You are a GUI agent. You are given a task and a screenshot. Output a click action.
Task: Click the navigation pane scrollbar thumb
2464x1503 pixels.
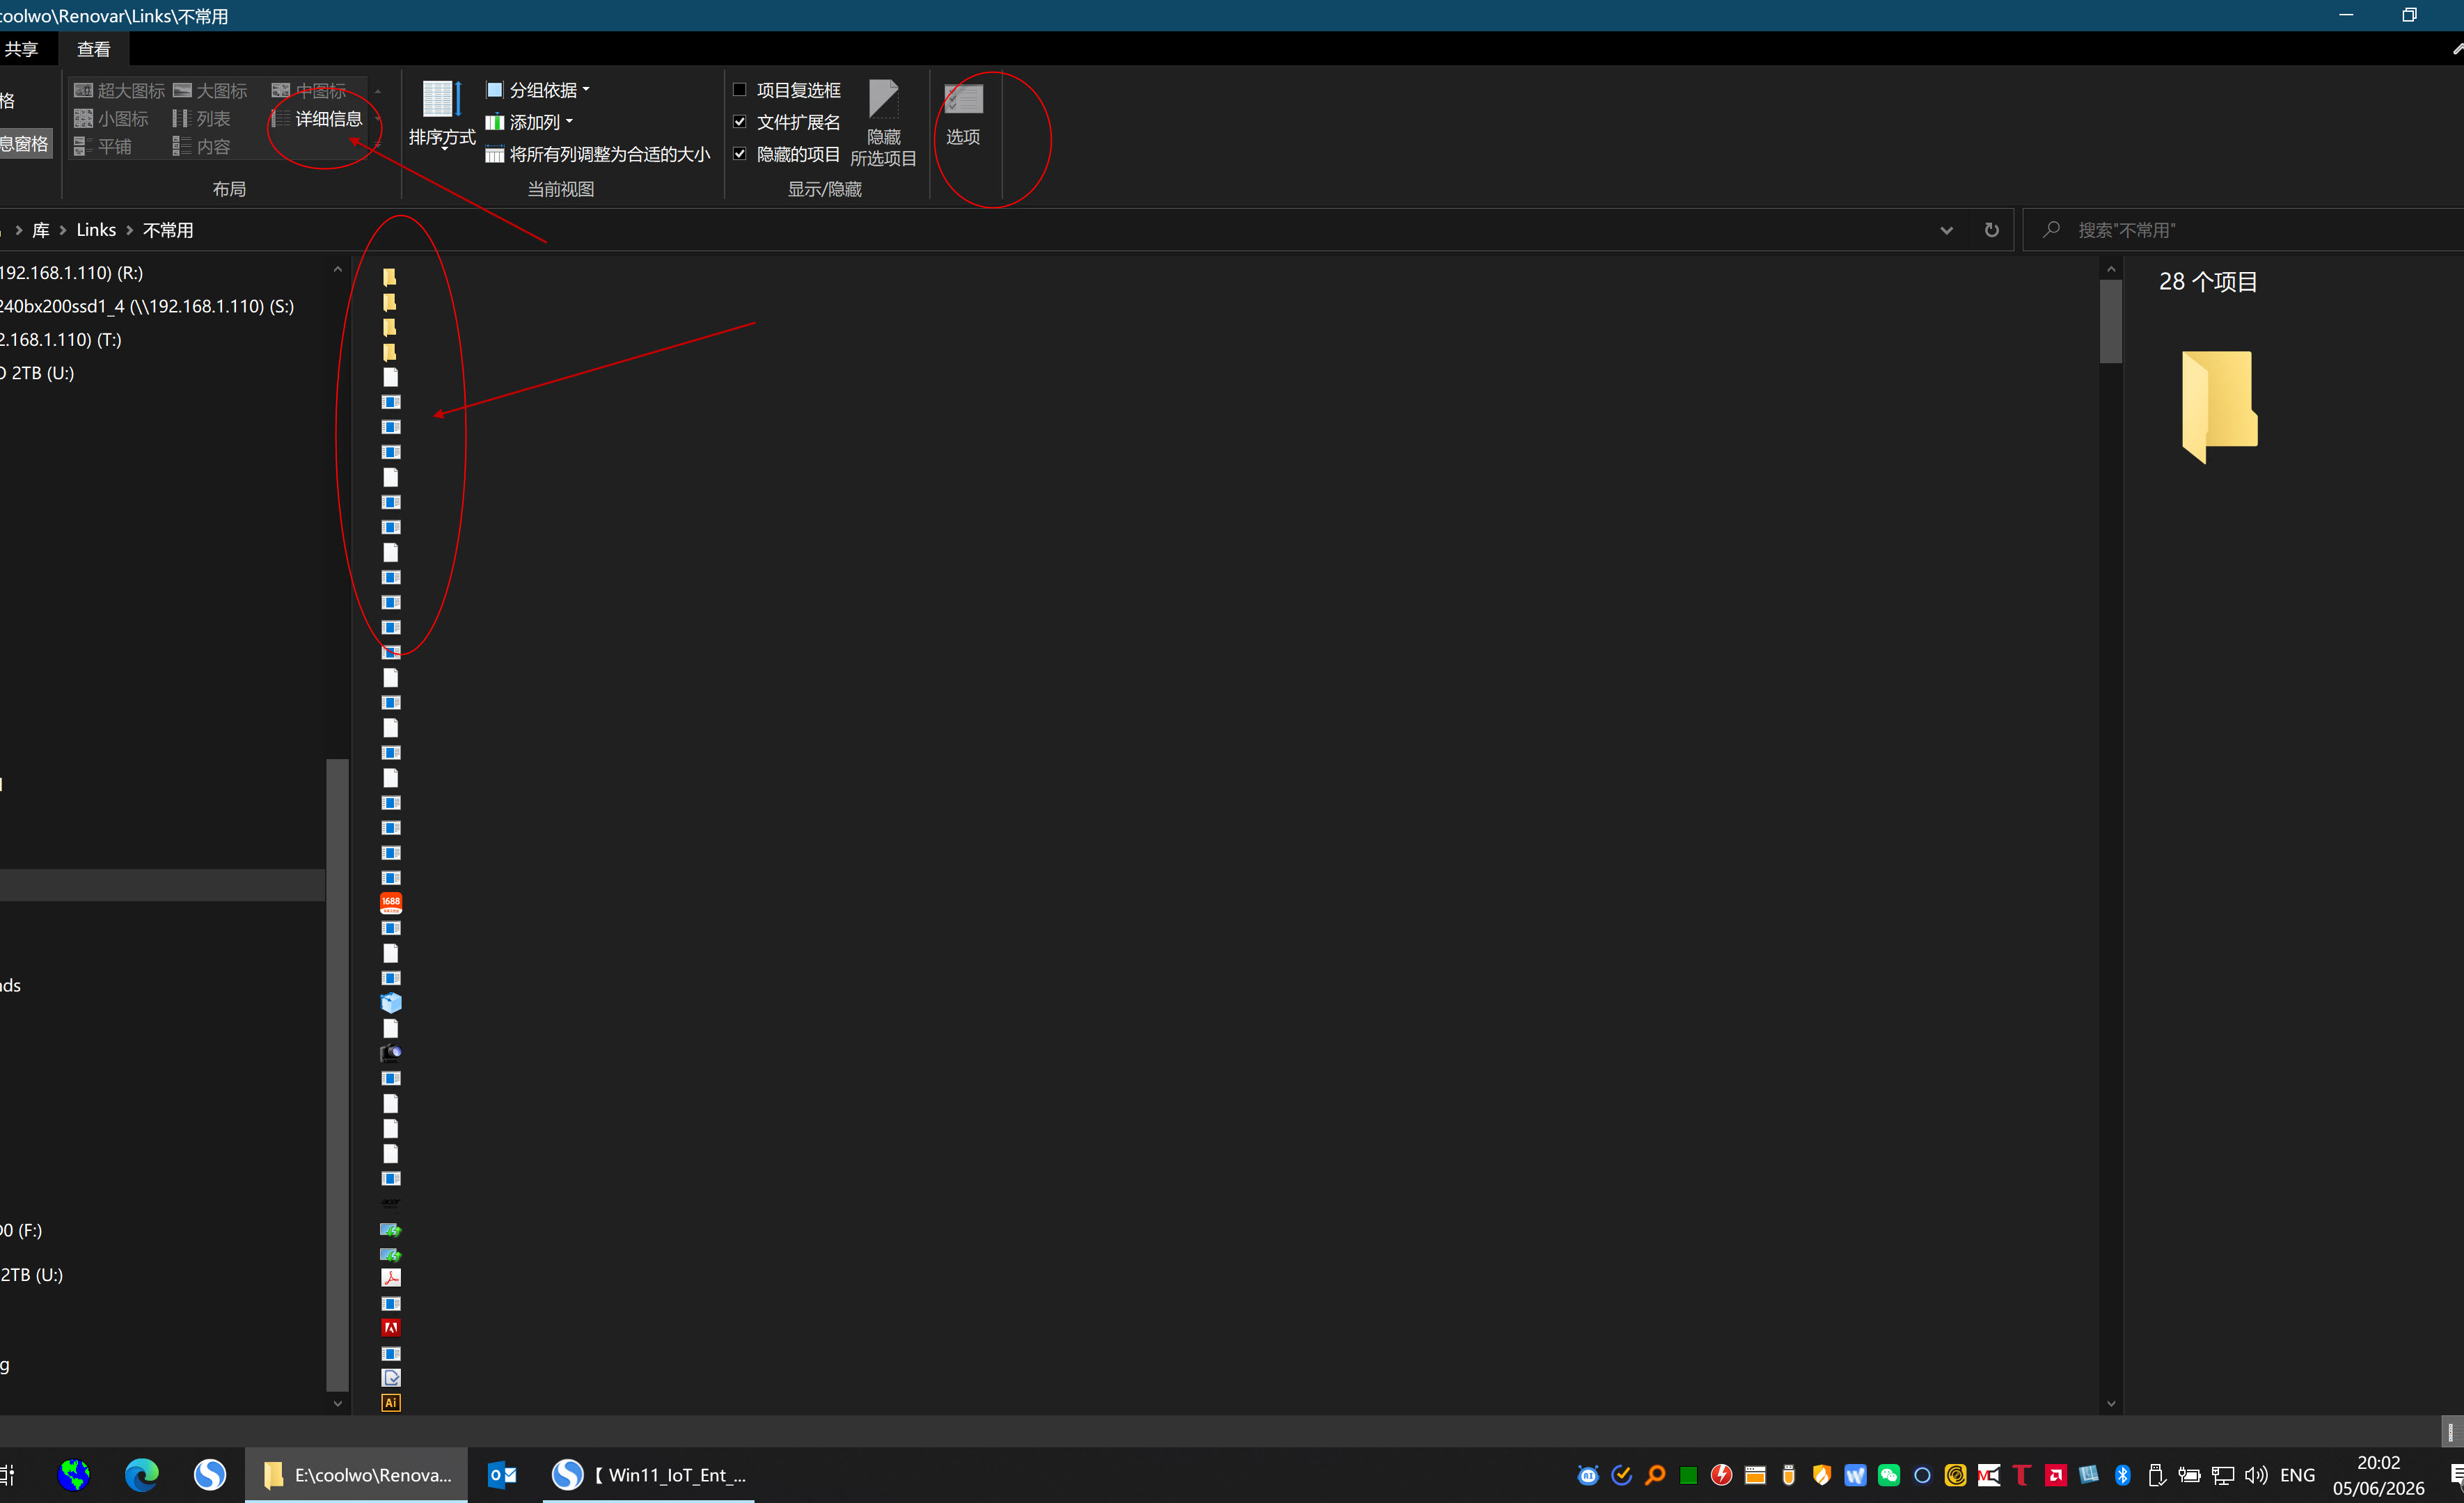pyautogui.click(x=337, y=1075)
